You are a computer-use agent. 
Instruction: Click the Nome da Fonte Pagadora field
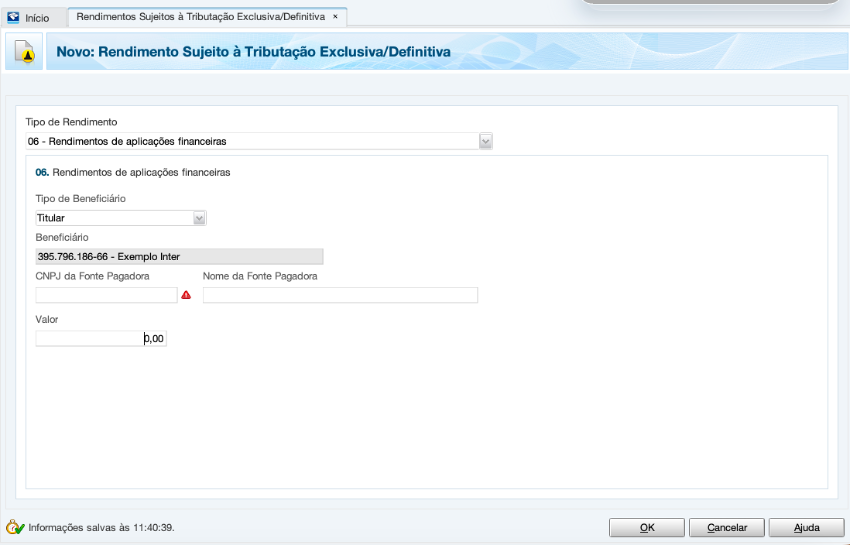(340, 295)
